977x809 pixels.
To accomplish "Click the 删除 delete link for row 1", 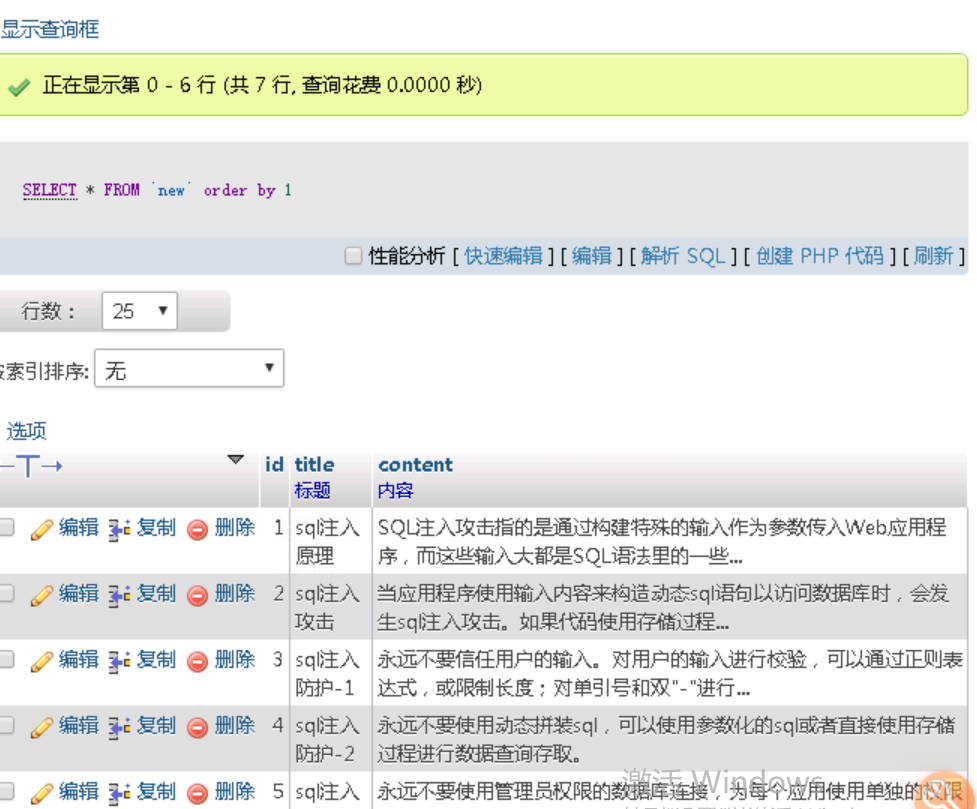I will (235, 528).
